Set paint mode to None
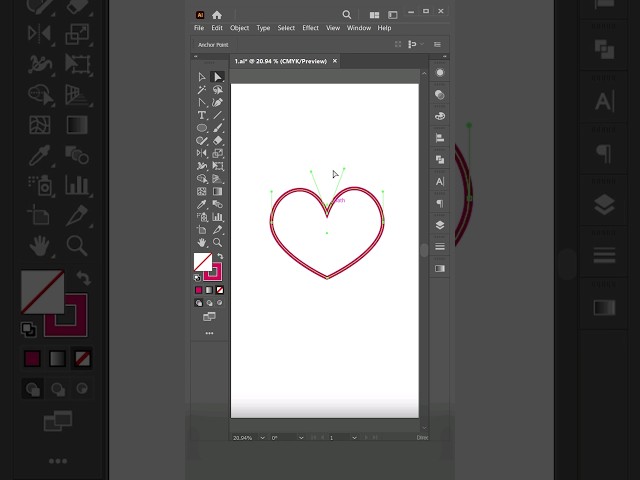Image resolution: width=640 pixels, height=480 pixels. point(220,290)
